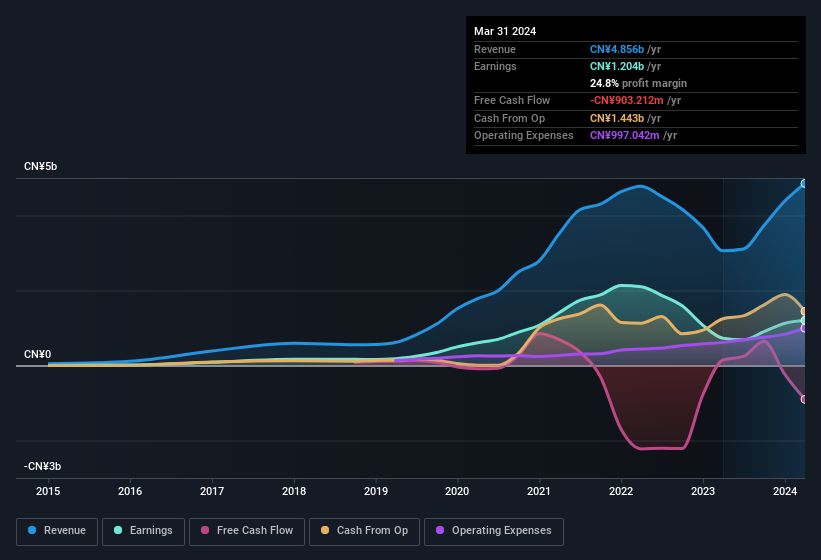Click the 2016 x-axis label
Screen dimensions: 821x560
click(130, 491)
